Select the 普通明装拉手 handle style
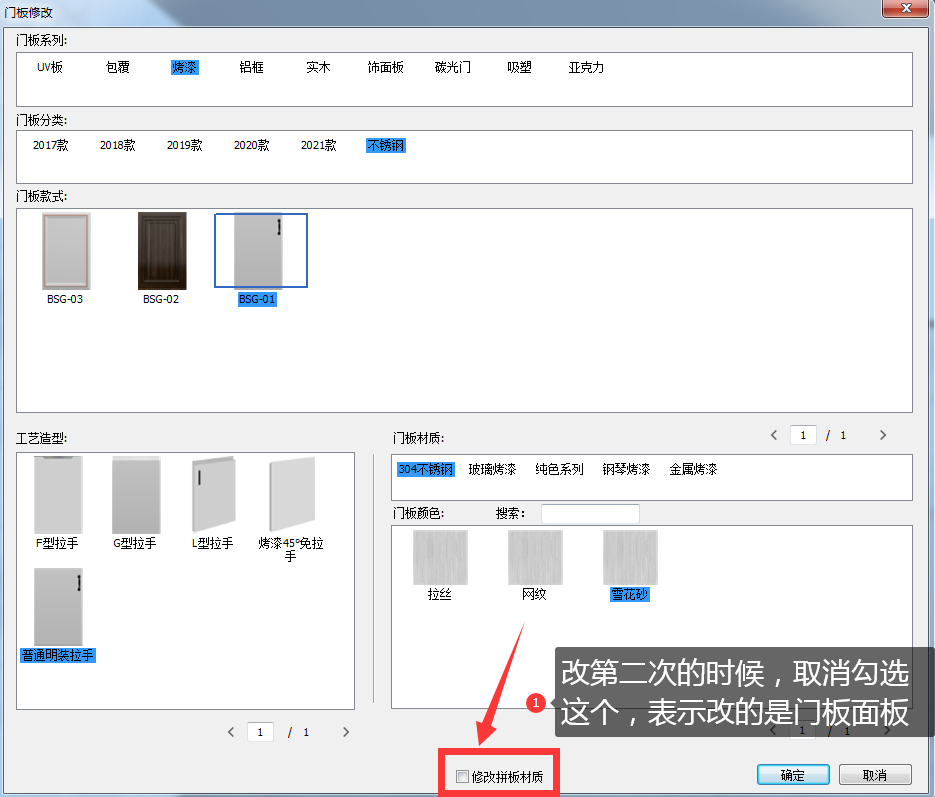Screen dimensions: 935x797 point(58,607)
